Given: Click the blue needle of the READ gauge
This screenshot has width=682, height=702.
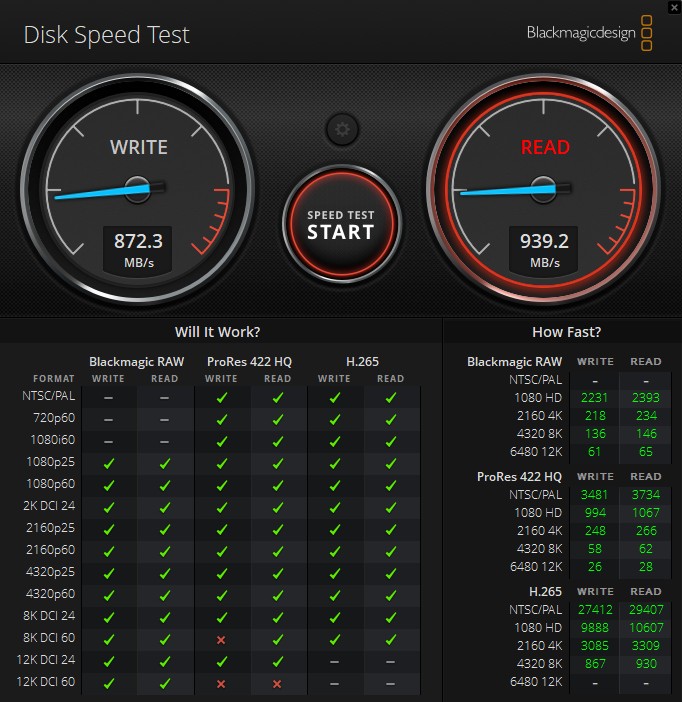Looking at the screenshot, I should tap(508, 190).
